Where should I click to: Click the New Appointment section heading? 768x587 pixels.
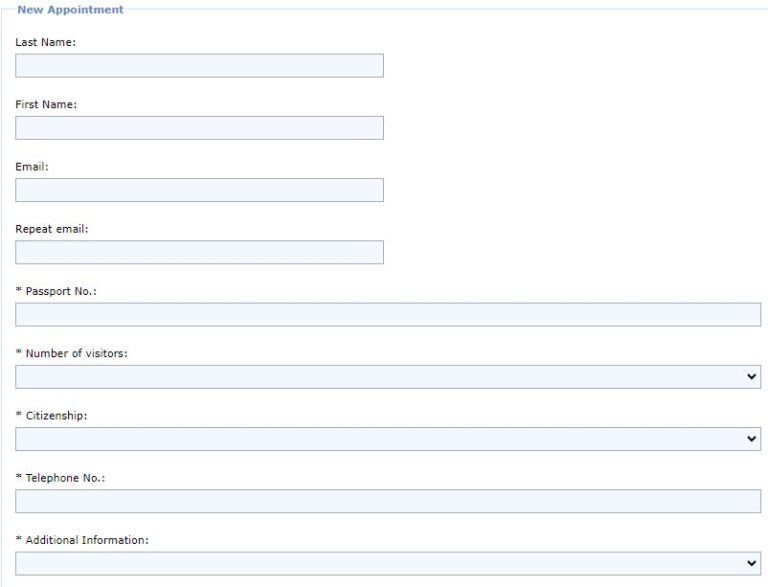tap(71, 10)
